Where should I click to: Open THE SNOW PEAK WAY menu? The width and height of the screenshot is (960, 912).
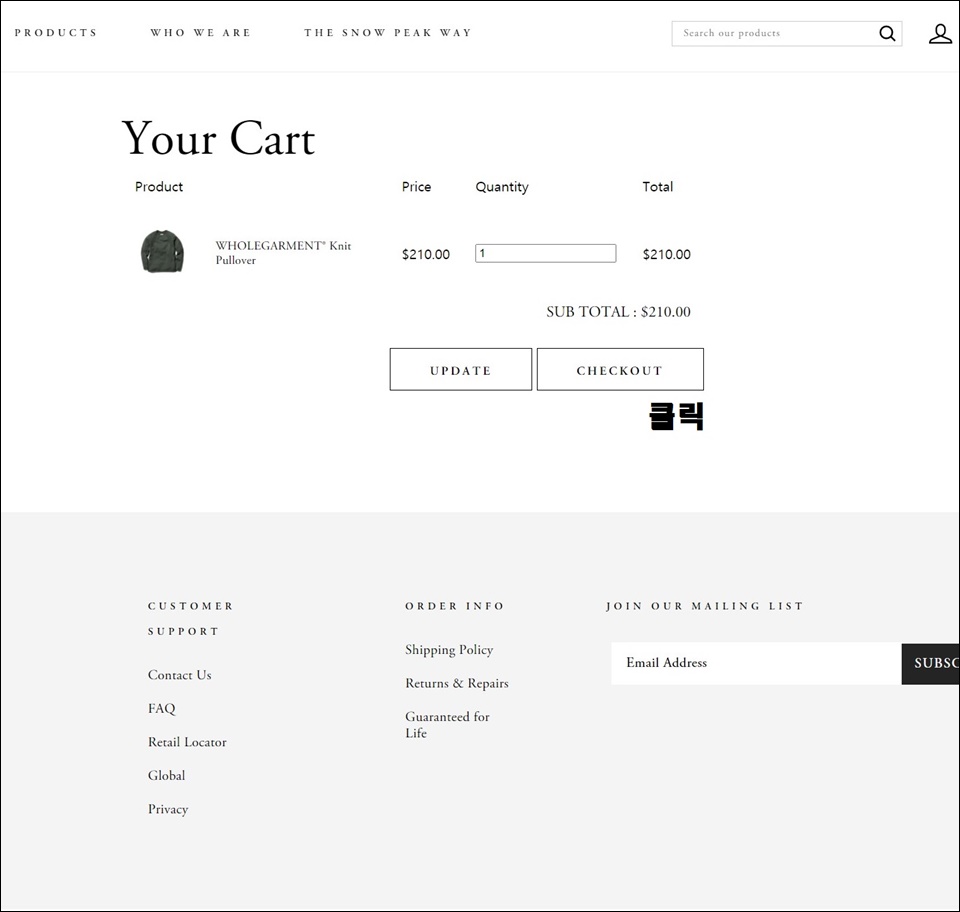pyautogui.click(x=388, y=32)
